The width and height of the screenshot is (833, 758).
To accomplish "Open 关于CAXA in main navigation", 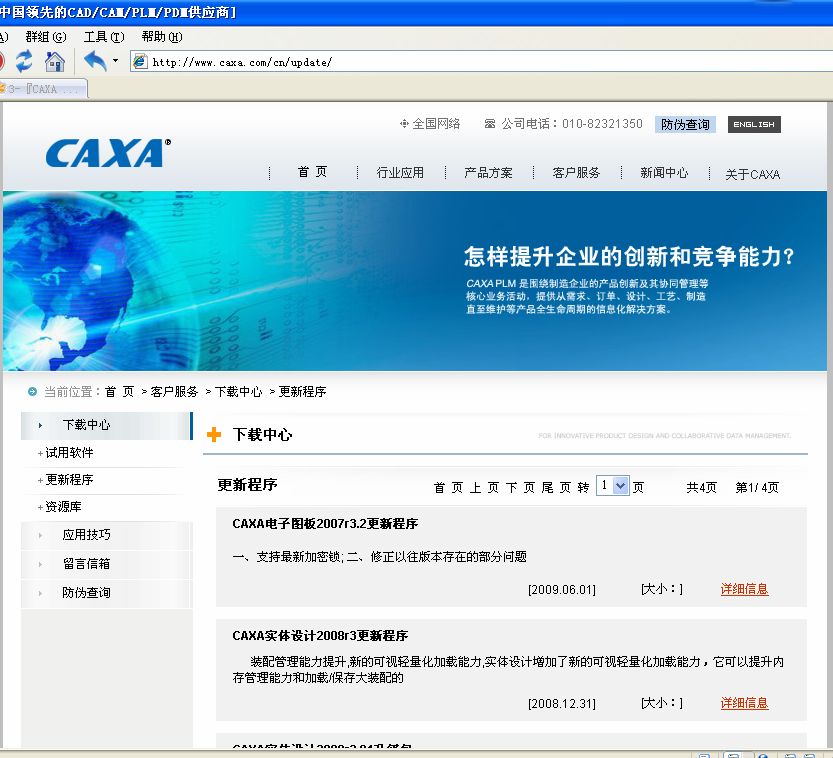I will (753, 174).
